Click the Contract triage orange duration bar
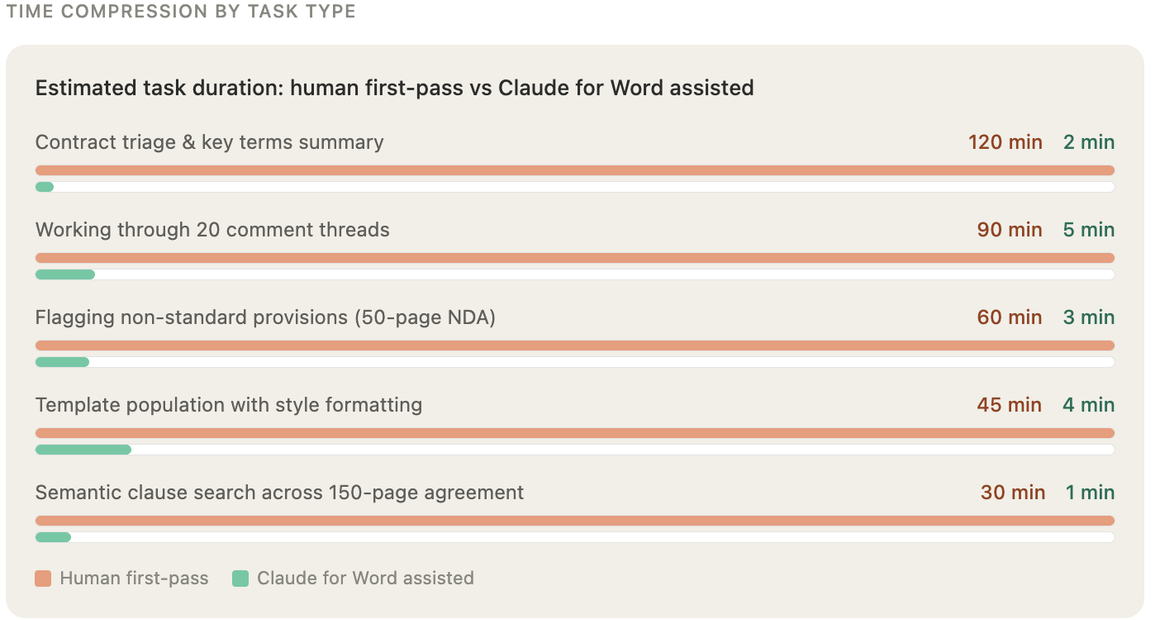 pyautogui.click(x=575, y=170)
